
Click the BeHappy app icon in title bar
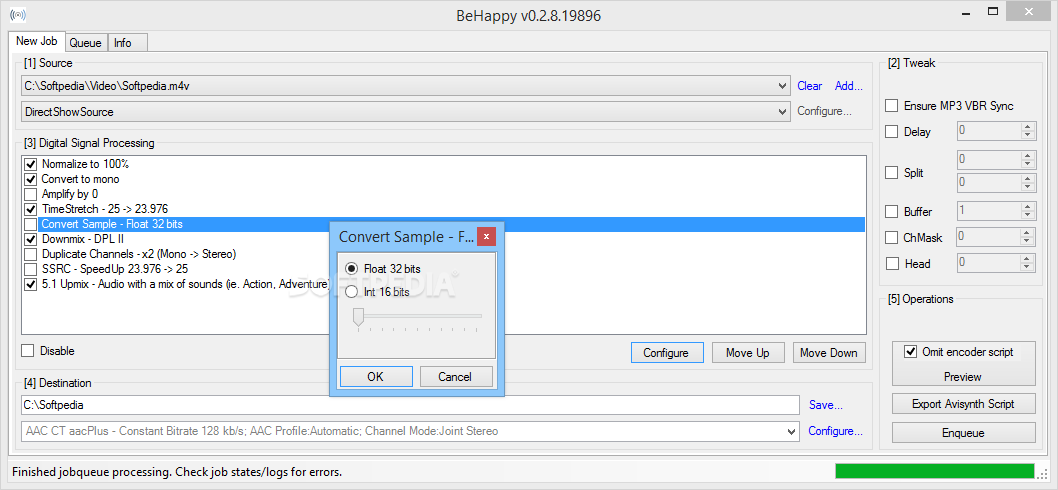click(18, 15)
